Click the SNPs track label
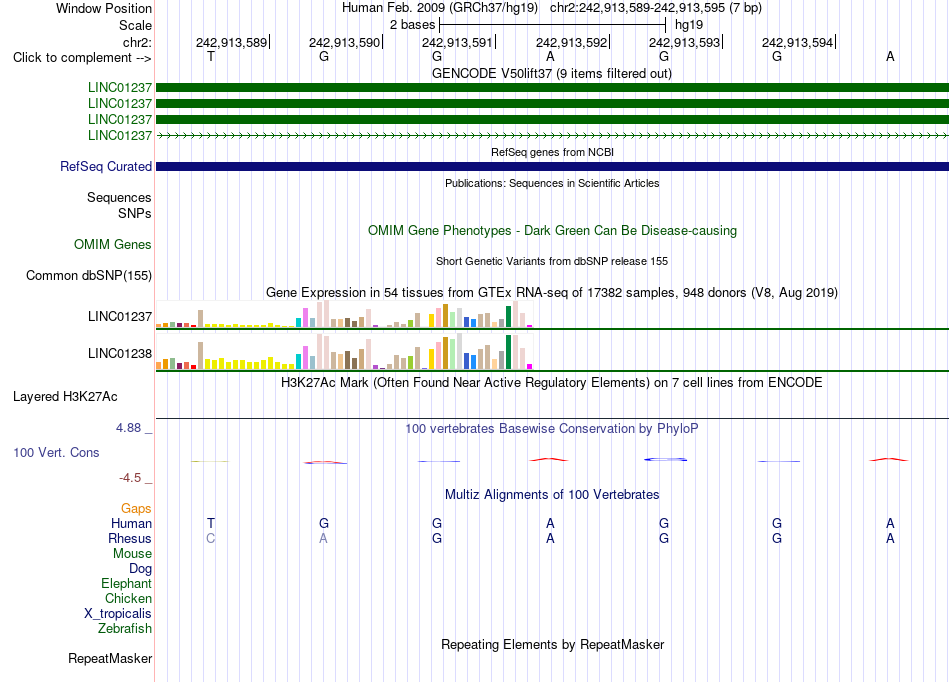The image size is (950, 682). coord(135,213)
